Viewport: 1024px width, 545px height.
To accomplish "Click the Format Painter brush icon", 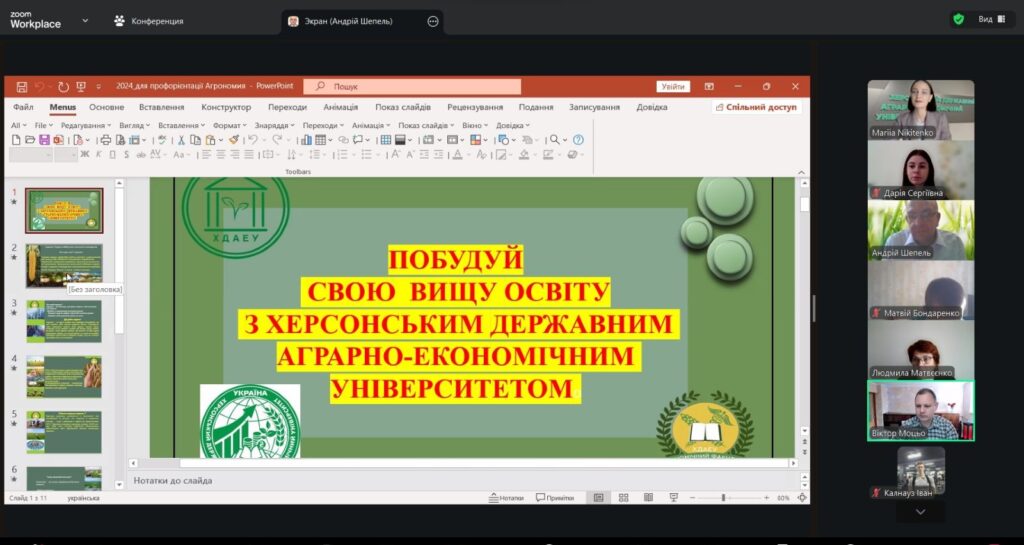I will pyautogui.click(x=234, y=140).
